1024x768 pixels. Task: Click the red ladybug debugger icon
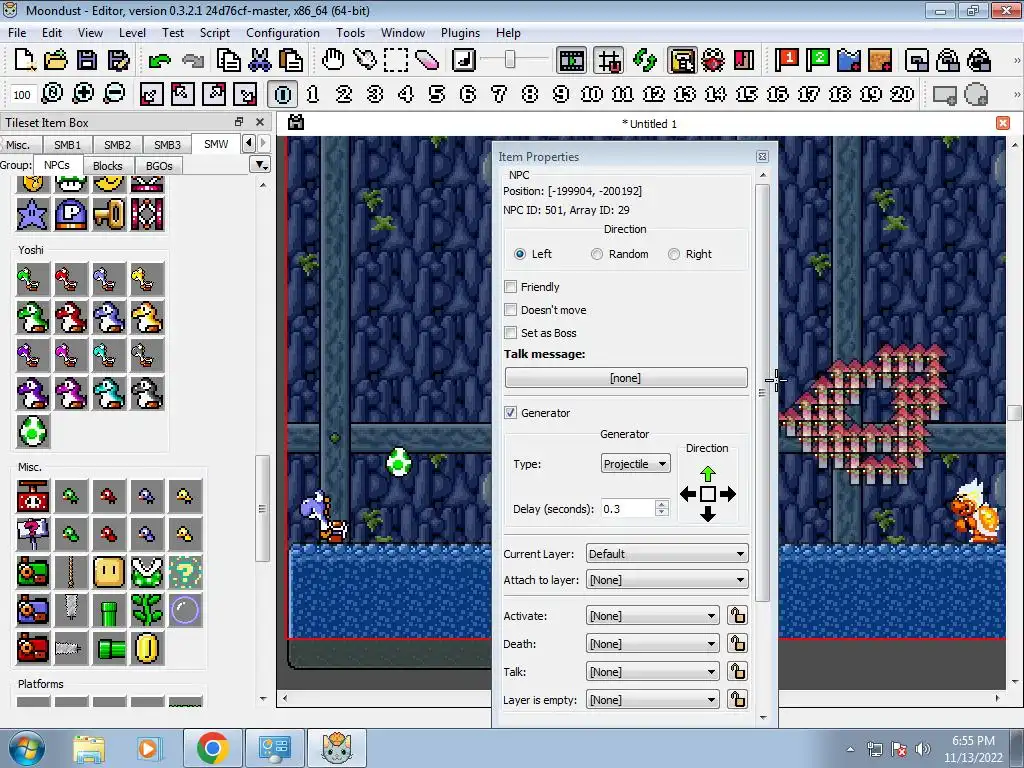(x=712, y=60)
